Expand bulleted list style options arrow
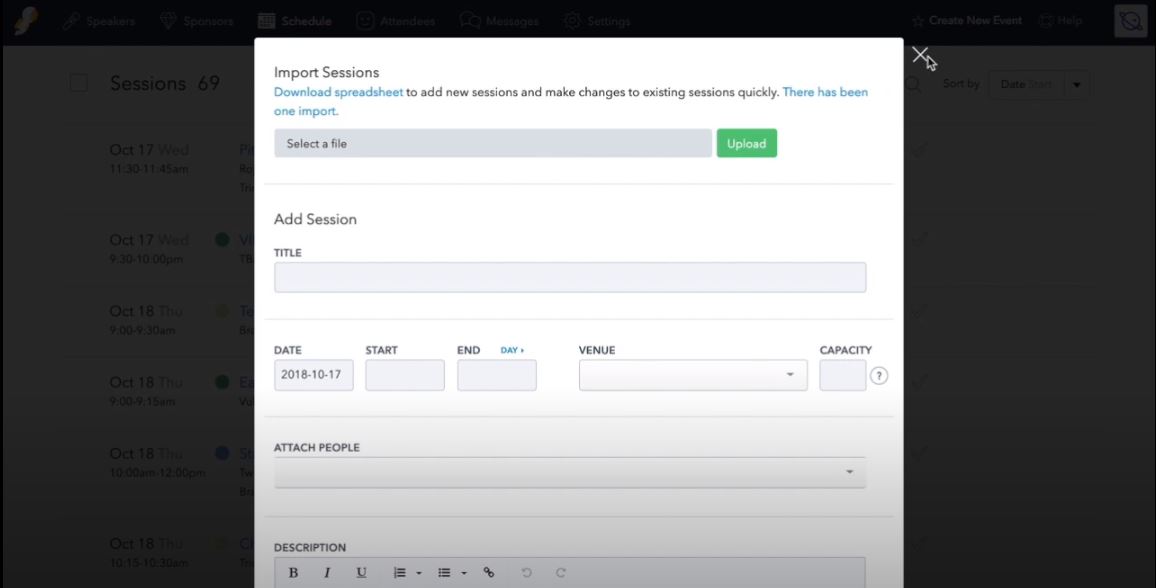The width and height of the screenshot is (1156, 588). click(x=464, y=573)
